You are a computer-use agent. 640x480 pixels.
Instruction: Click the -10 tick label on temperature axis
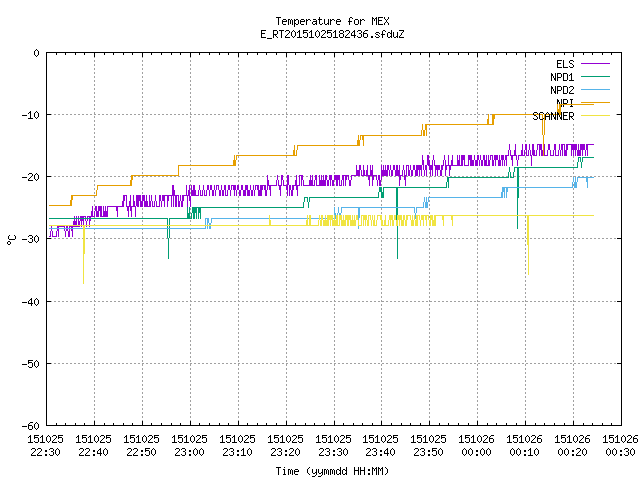click(x=31, y=115)
